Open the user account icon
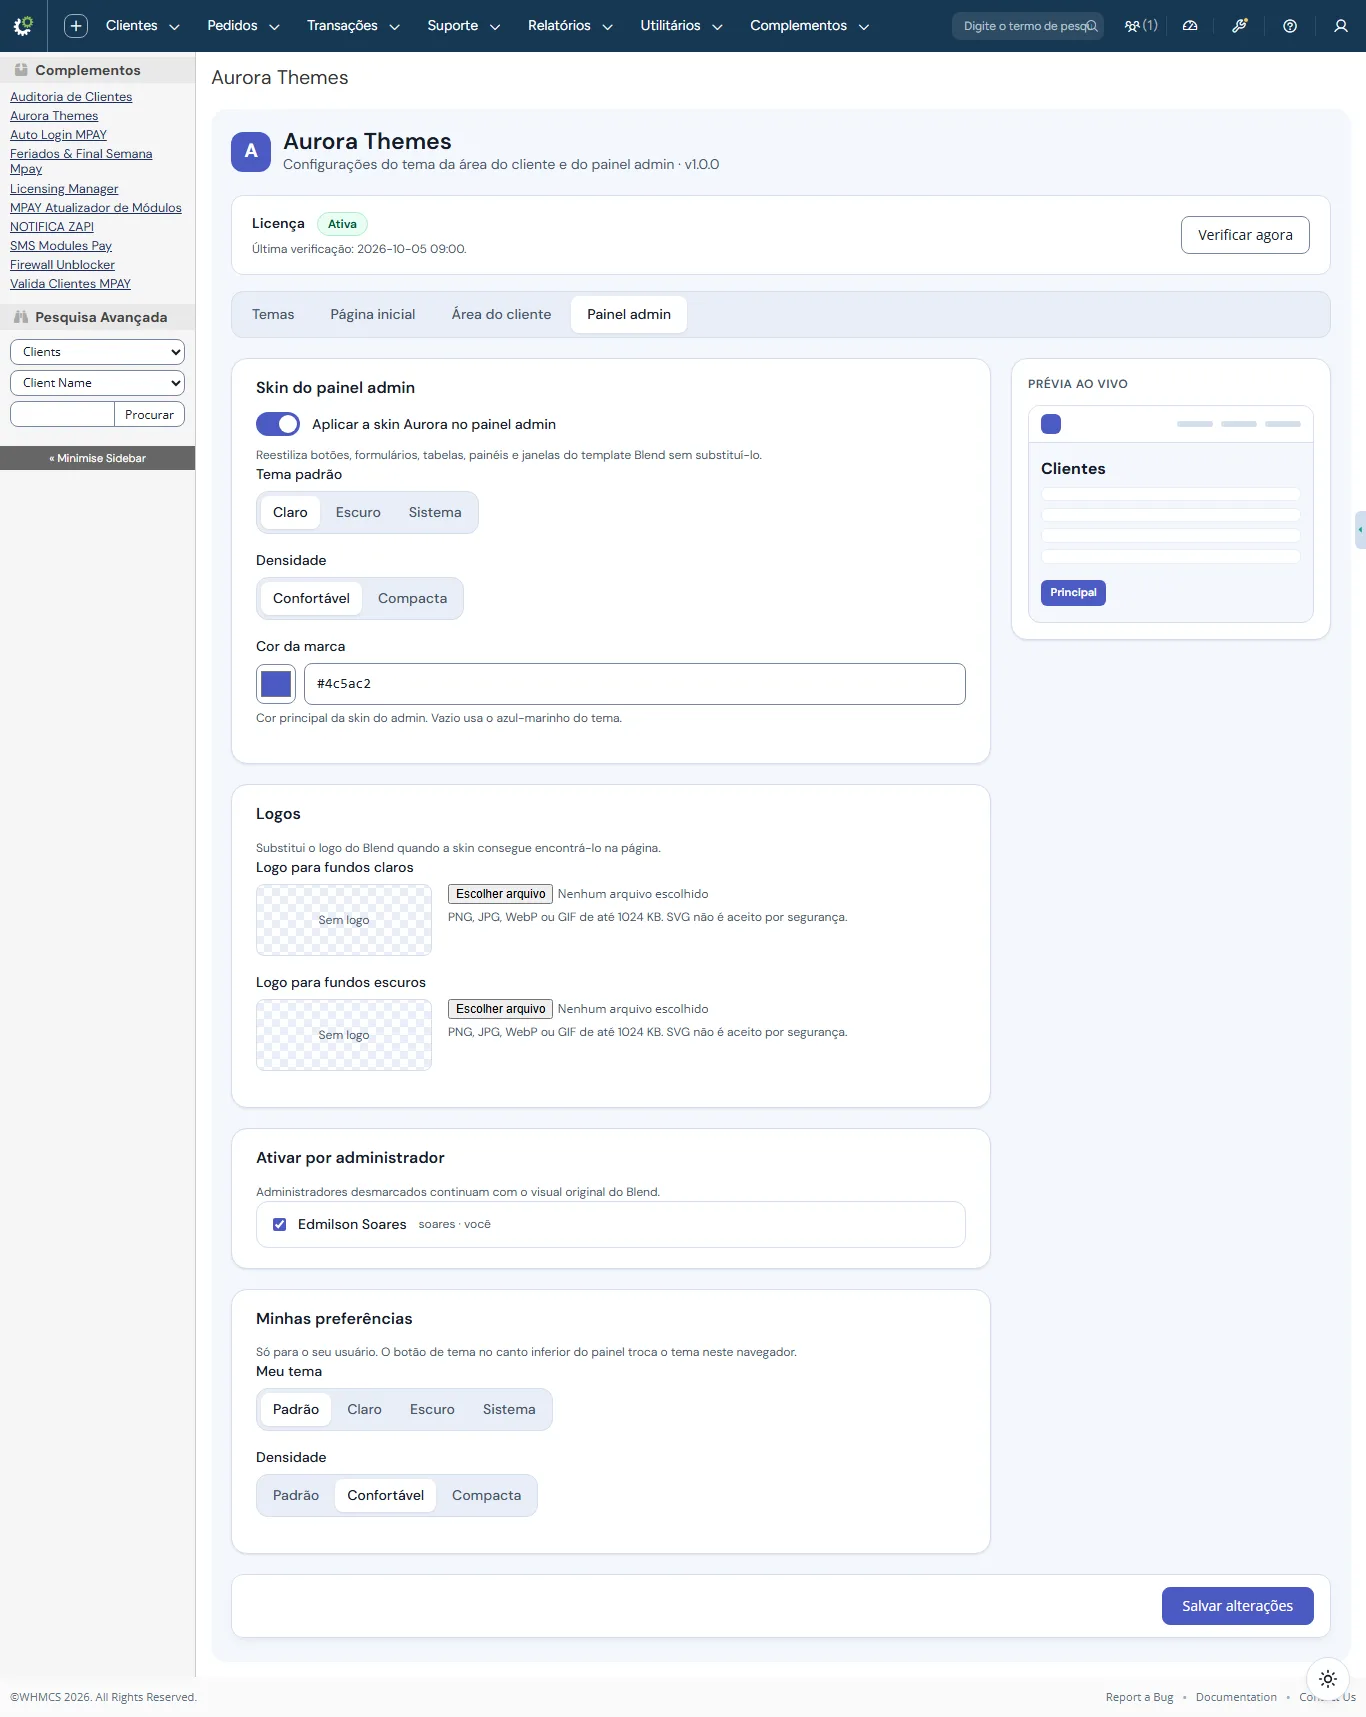Screen dimensions: 1366x1717 coord(1341,26)
